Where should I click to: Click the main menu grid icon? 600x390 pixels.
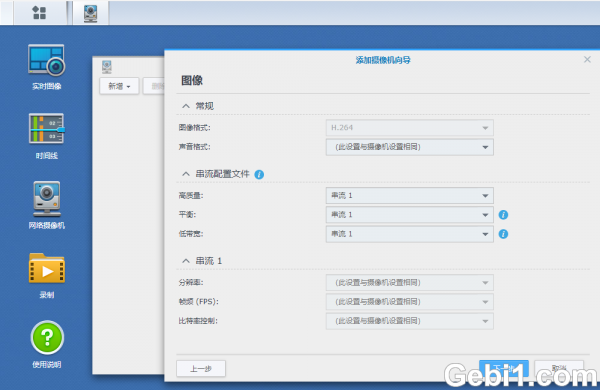39,12
